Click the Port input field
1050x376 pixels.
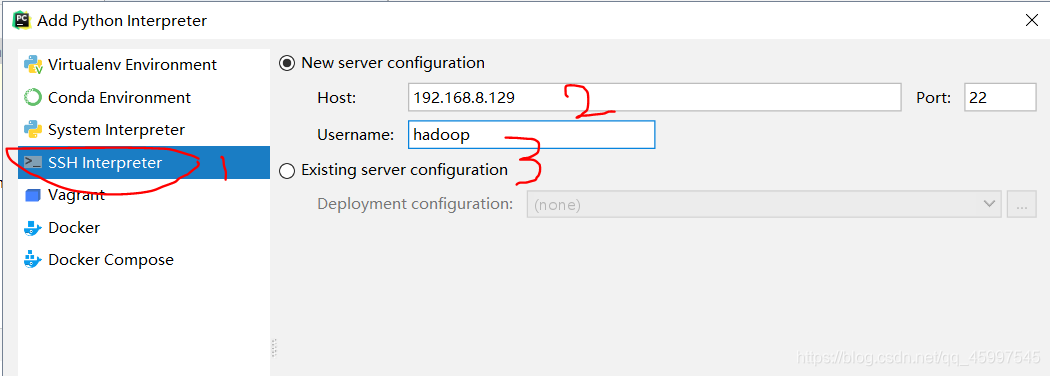click(1000, 97)
